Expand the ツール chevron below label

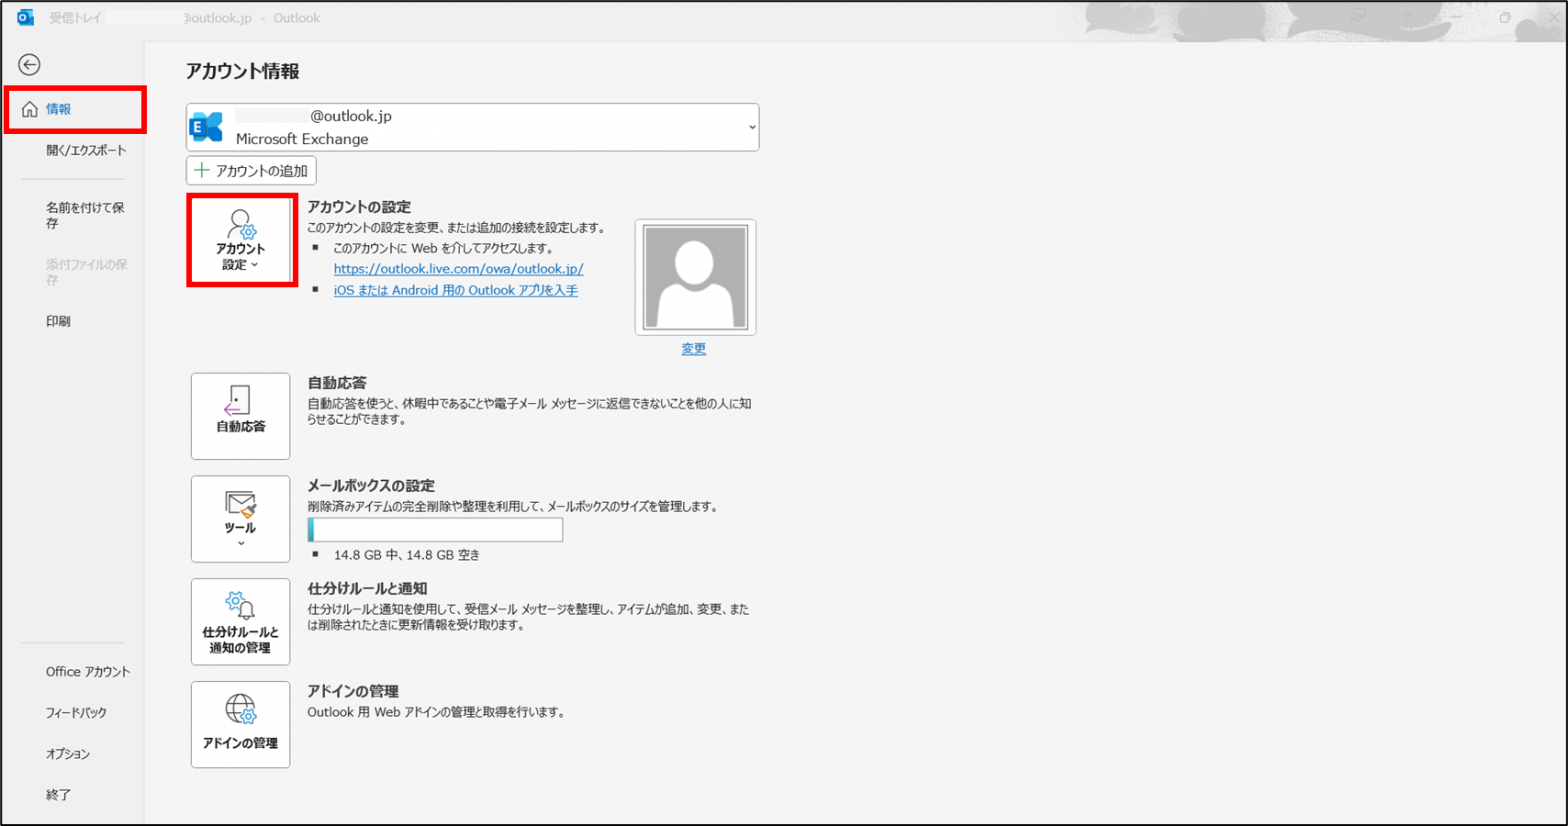point(241,544)
